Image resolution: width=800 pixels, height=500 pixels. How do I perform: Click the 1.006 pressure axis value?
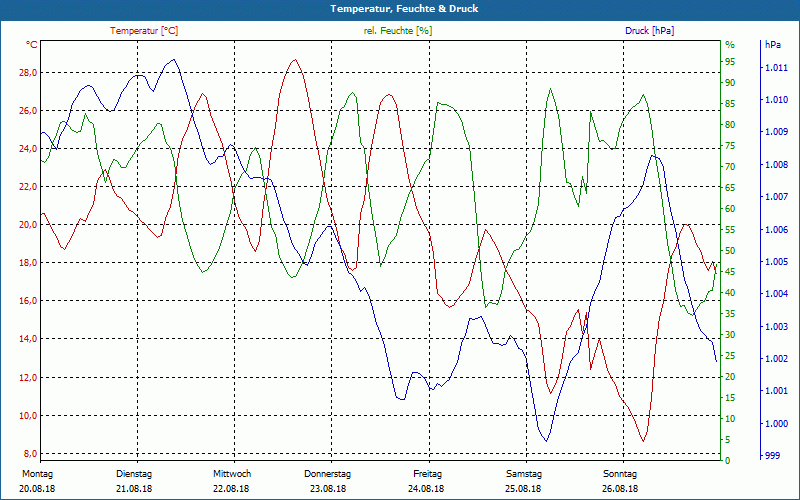pos(774,230)
